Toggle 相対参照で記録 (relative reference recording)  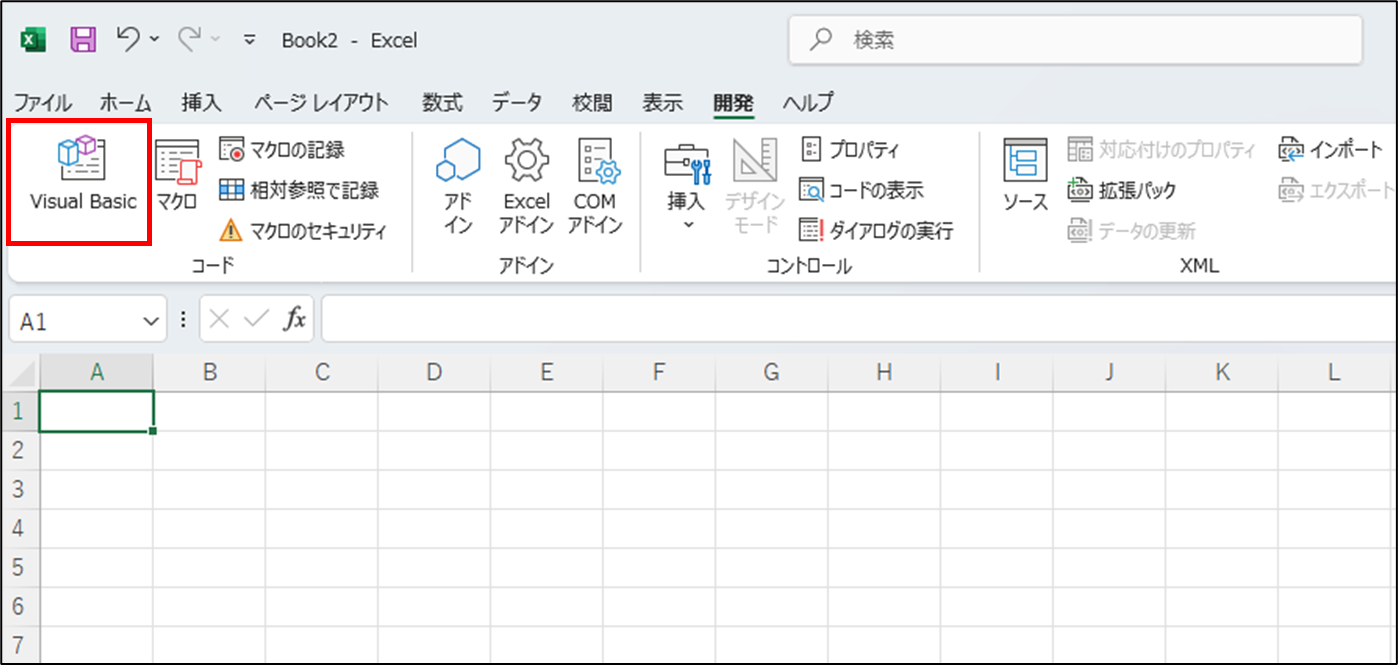(x=299, y=190)
